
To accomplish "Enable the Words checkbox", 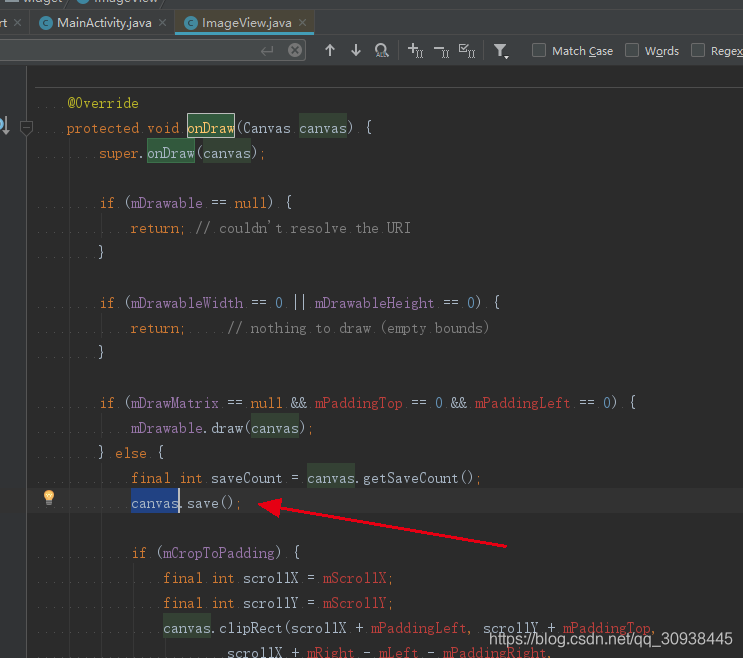I will coord(632,50).
